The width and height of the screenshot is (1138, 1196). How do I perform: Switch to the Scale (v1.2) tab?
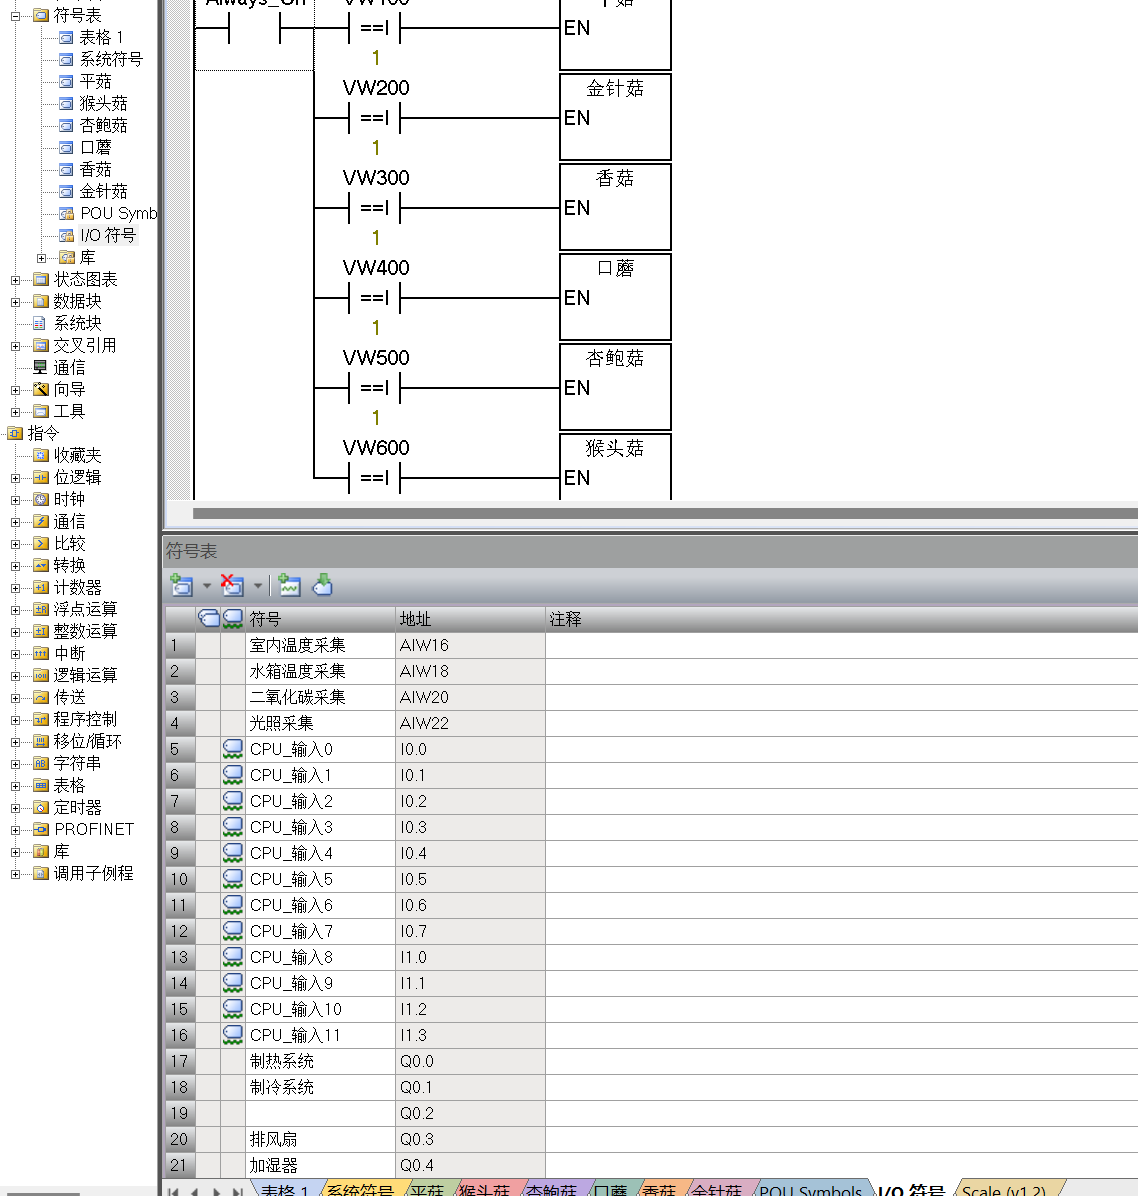point(1003,1190)
